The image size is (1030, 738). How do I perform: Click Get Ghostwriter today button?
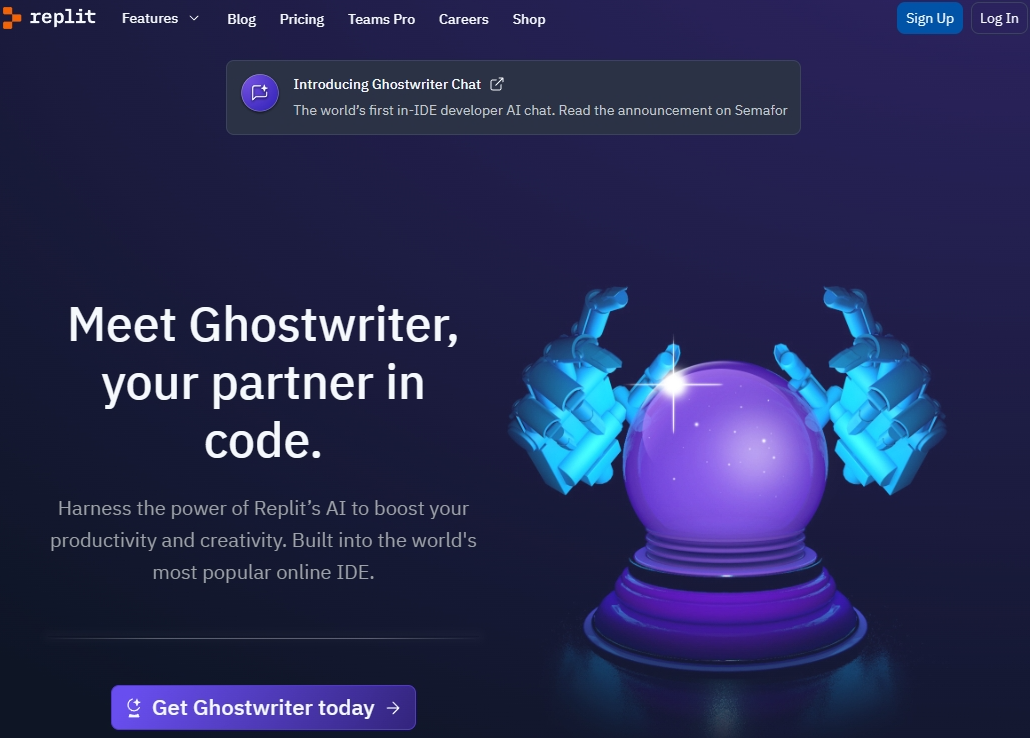click(263, 707)
